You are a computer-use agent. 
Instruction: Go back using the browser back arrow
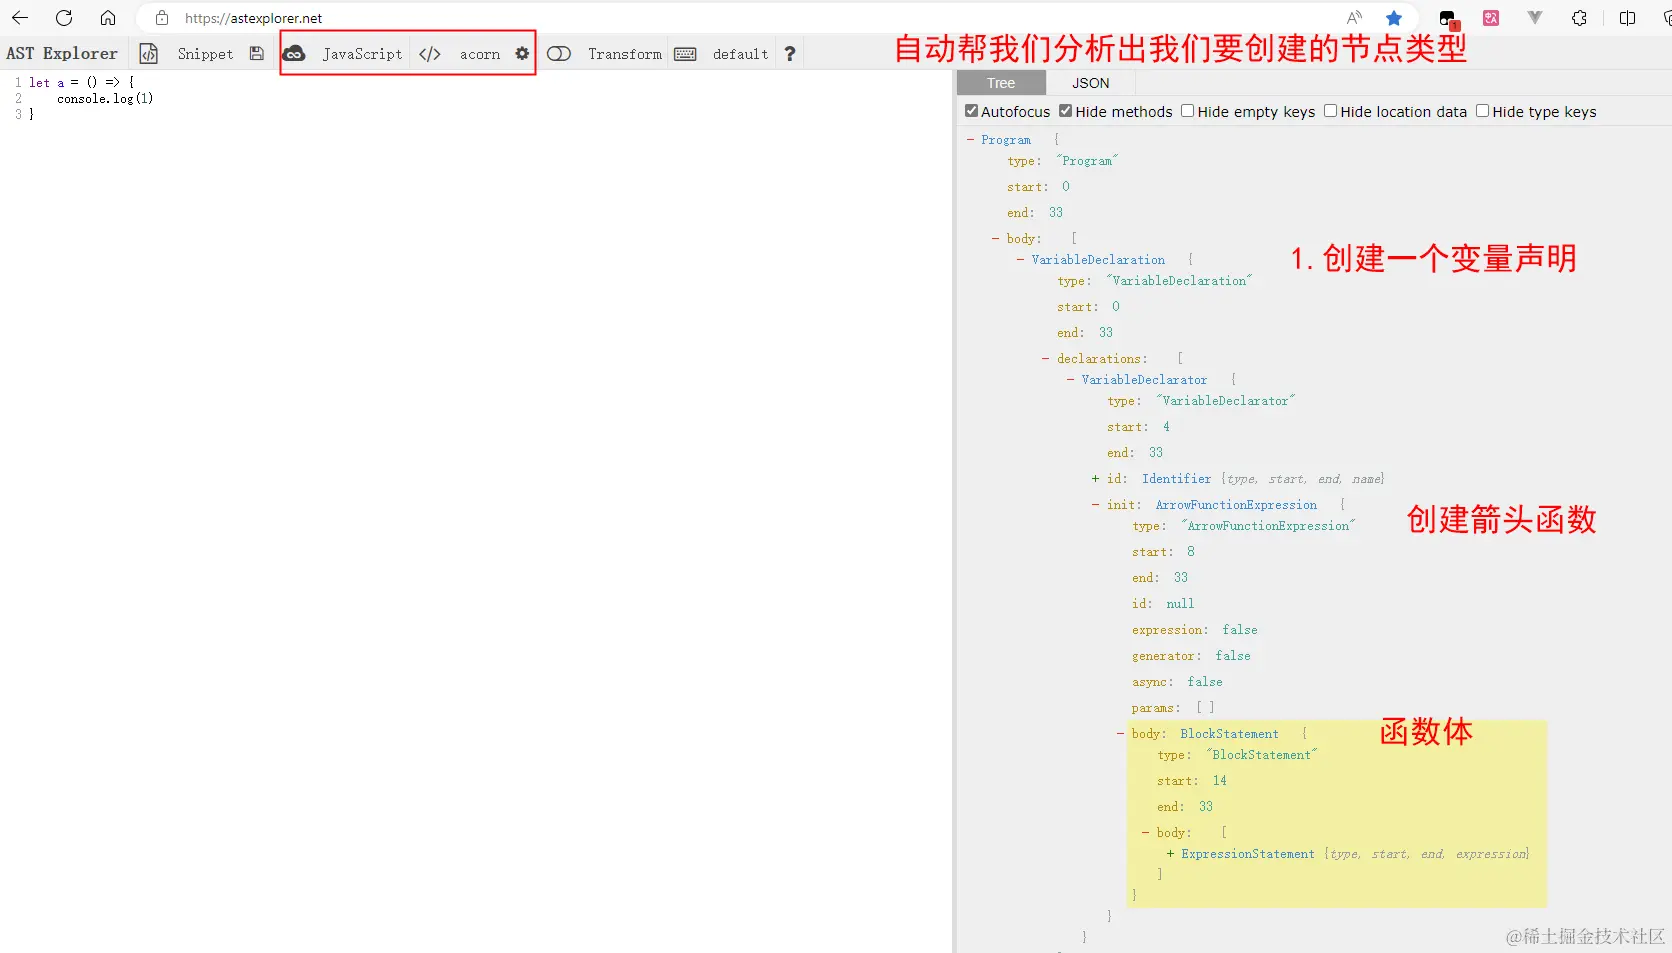(x=20, y=18)
